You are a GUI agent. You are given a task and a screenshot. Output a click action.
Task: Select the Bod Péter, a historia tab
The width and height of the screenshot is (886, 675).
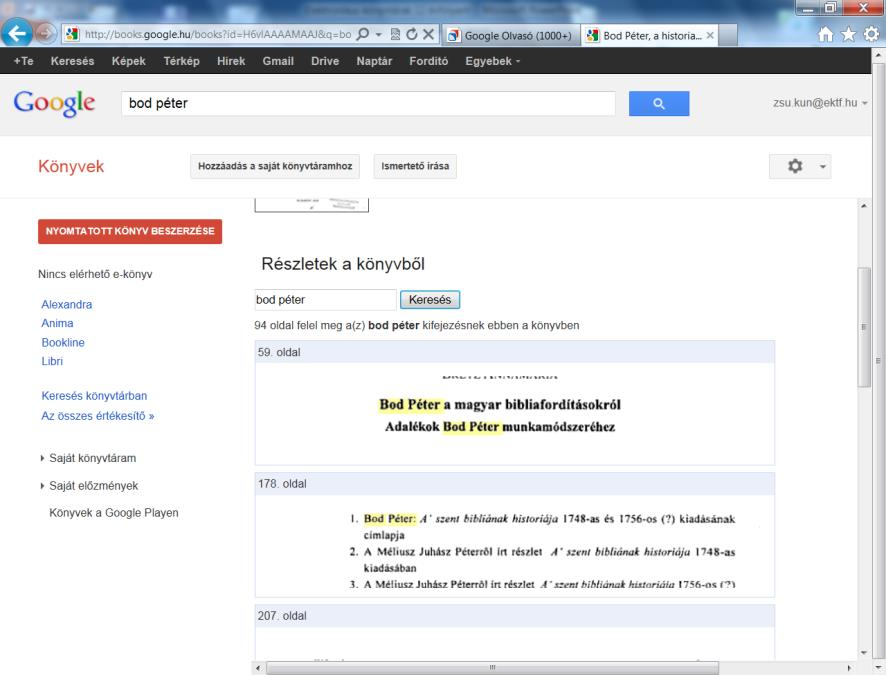pos(650,36)
